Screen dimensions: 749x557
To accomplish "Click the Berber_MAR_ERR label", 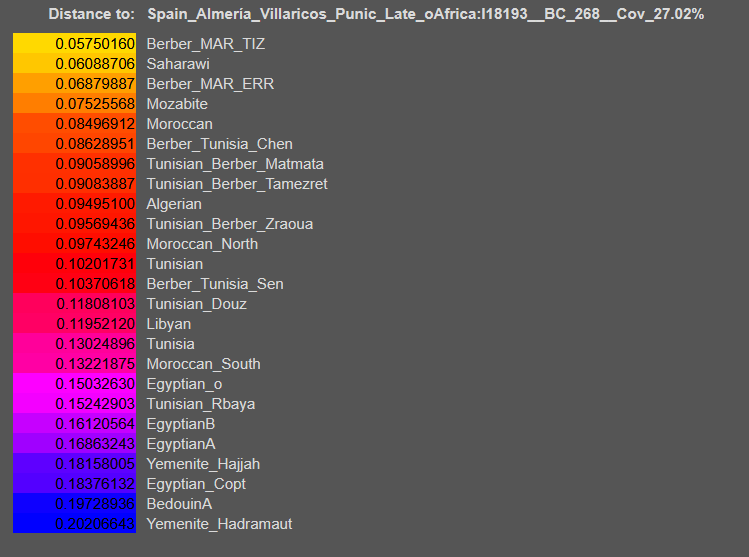I will pyautogui.click(x=210, y=84).
